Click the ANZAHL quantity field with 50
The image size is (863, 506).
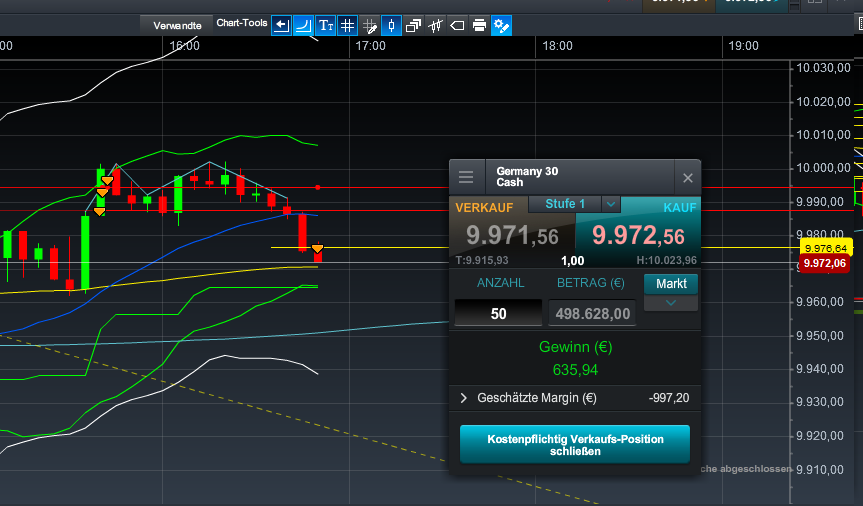click(x=498, y=313)
